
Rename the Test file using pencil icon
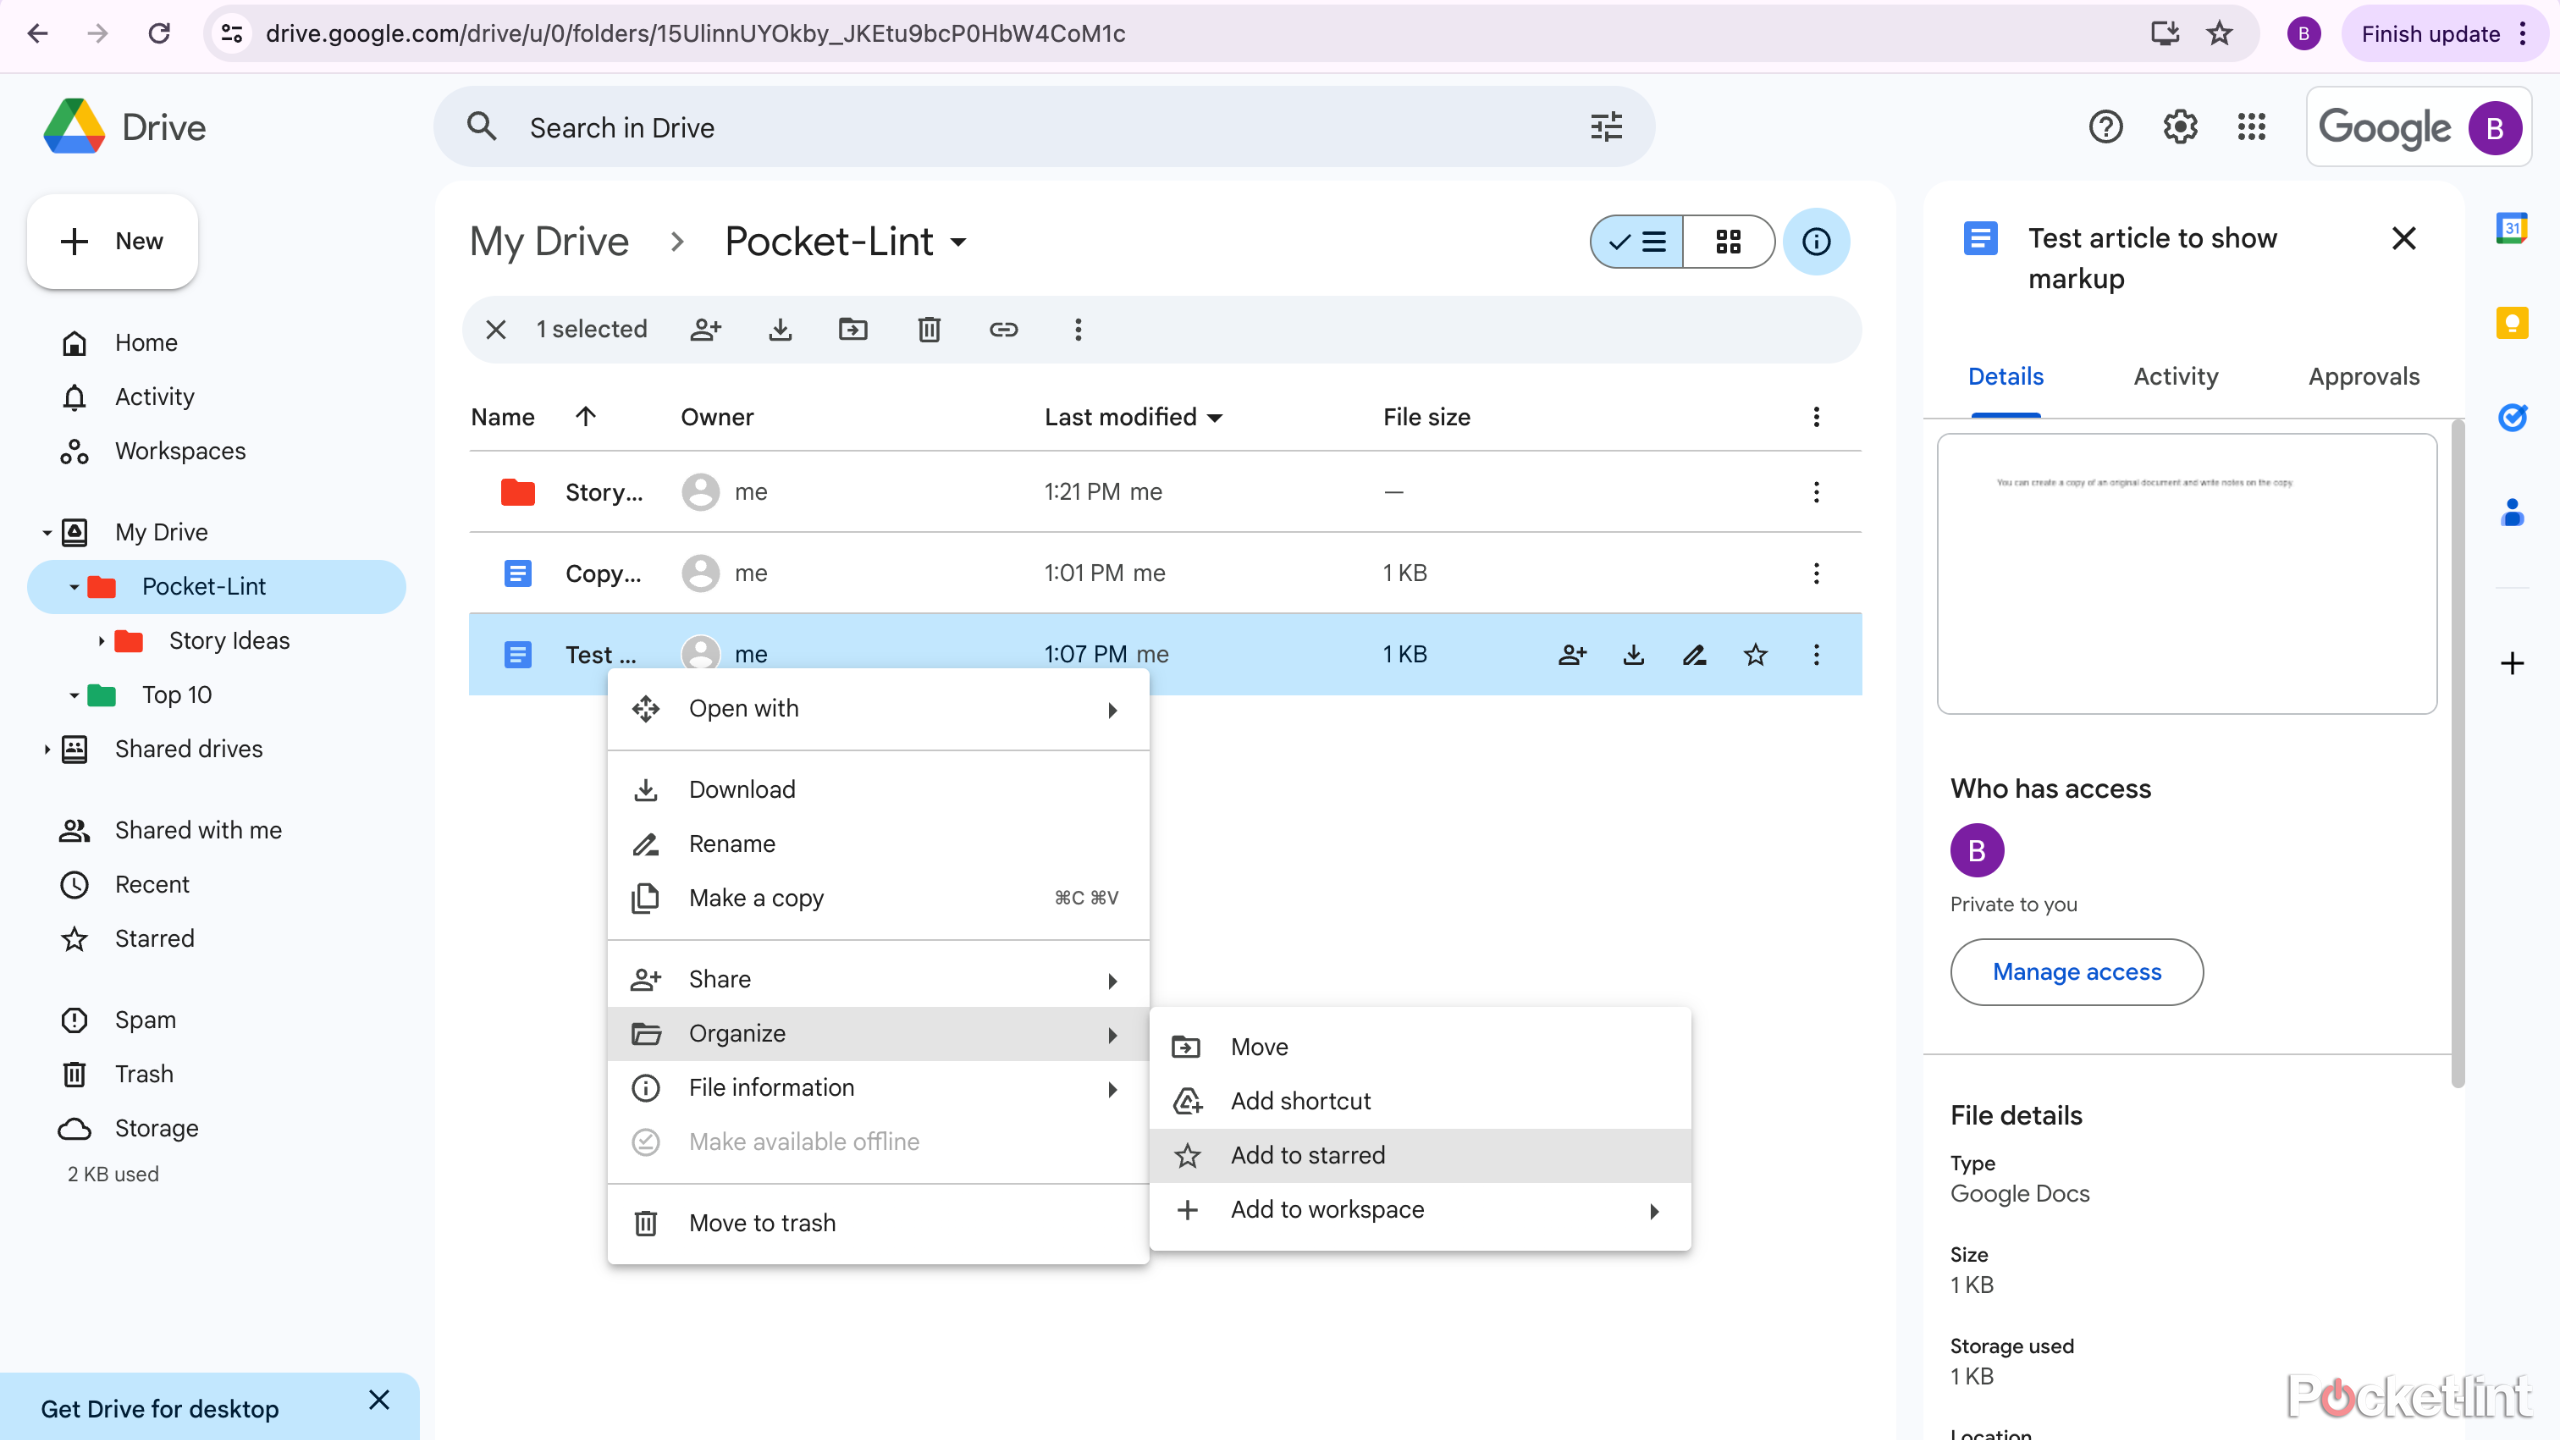click(1694, 654)
